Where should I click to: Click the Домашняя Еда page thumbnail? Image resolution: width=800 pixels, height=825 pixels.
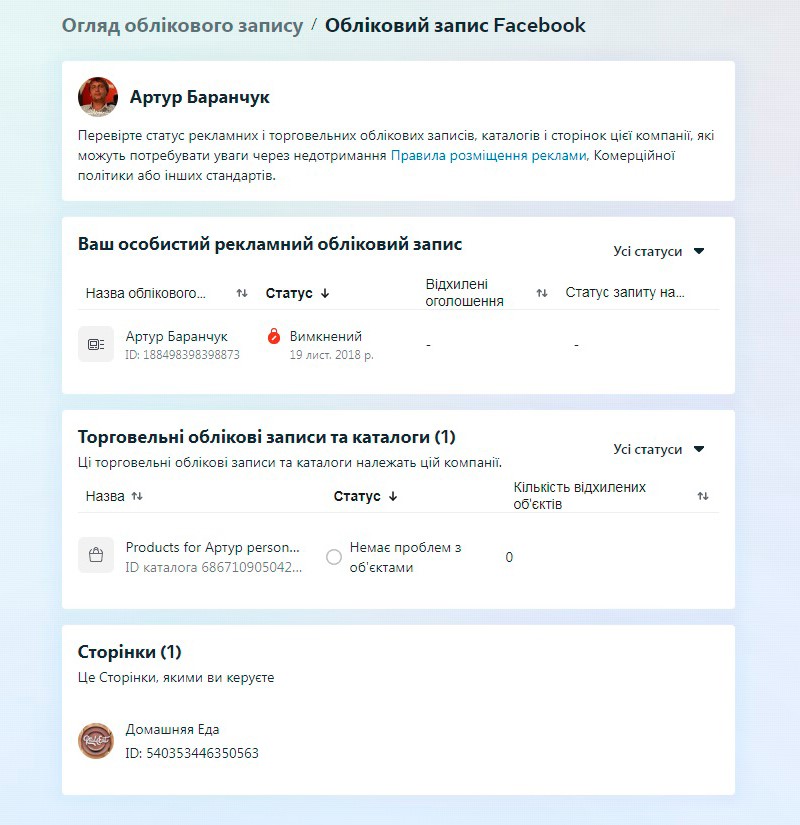click(x=95, y=737)
